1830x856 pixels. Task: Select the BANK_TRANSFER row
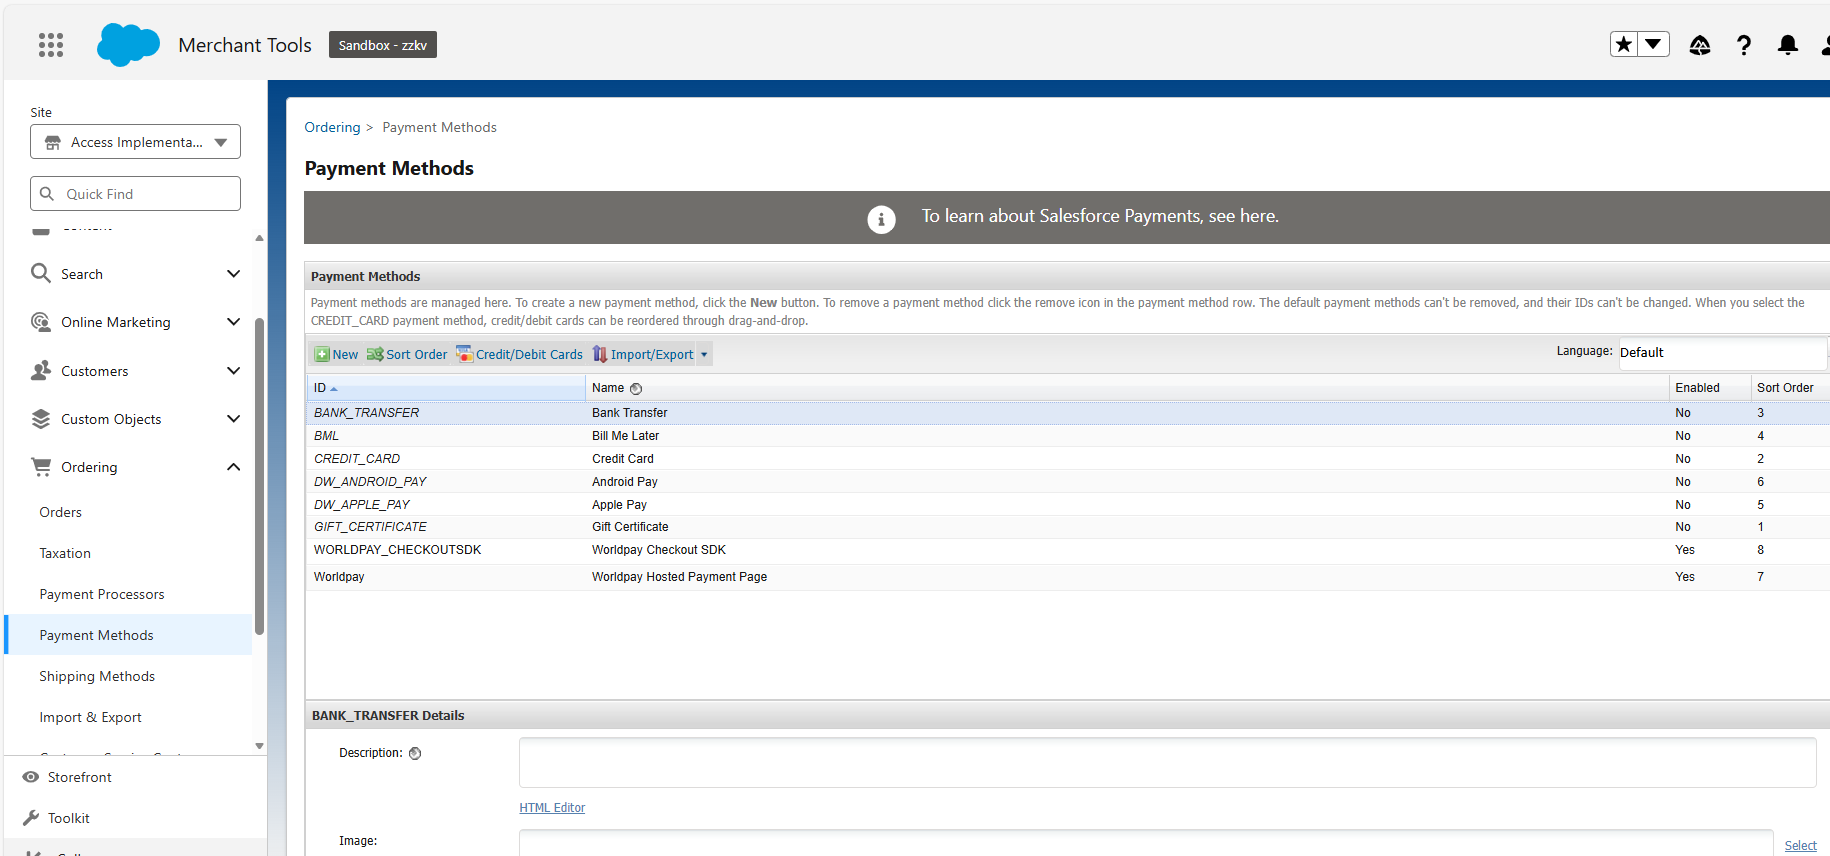(x=1068, y=413)
